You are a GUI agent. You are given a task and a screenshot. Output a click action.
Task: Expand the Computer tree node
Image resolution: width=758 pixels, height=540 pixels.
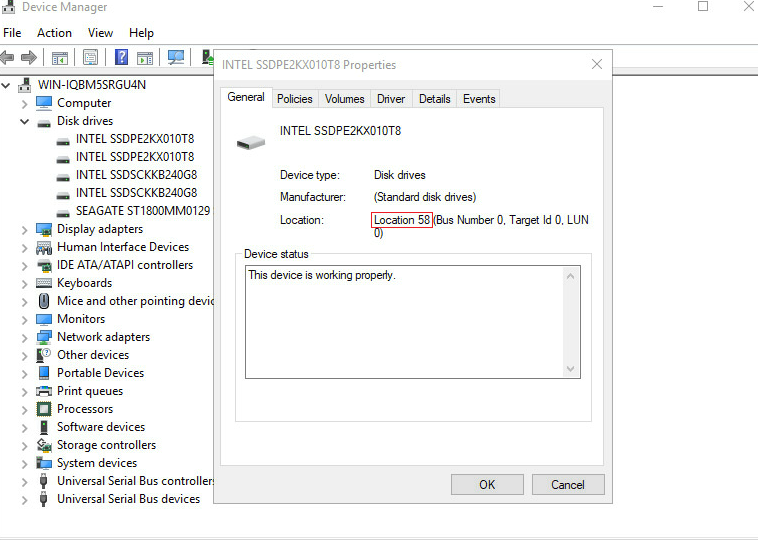tap(24, 103)
